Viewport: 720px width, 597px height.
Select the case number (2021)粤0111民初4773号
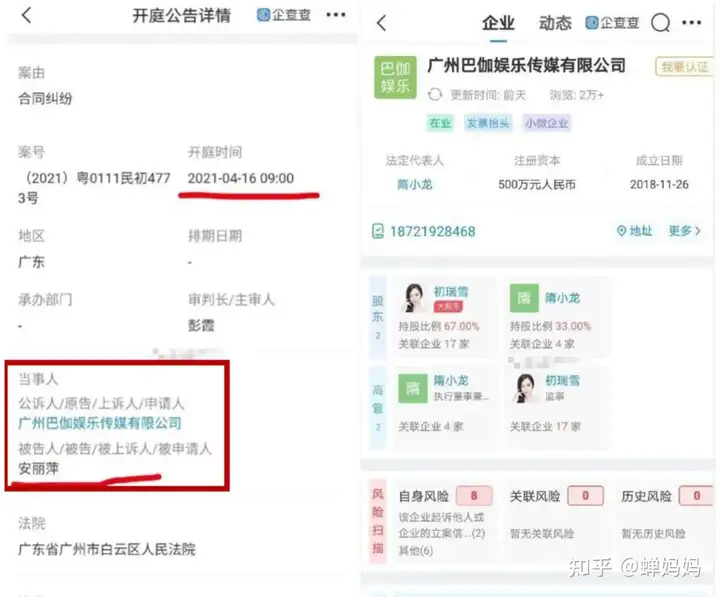click(94, 188)
